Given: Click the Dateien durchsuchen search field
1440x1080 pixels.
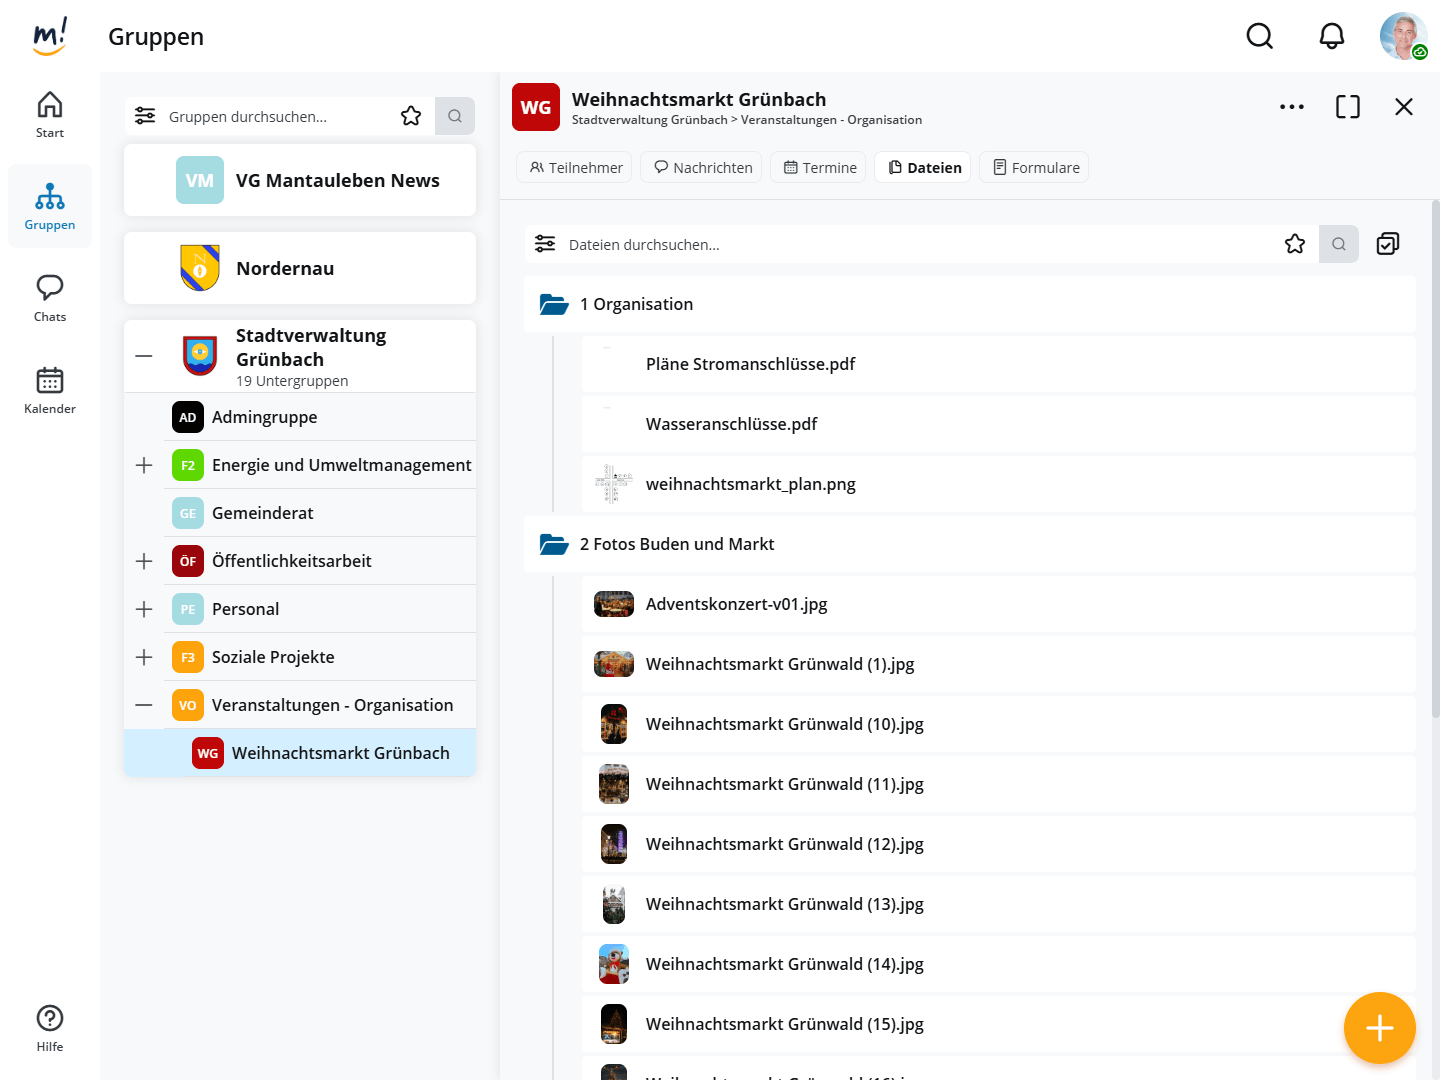Looking at the screenshot, I should click(x=900, y=244).
